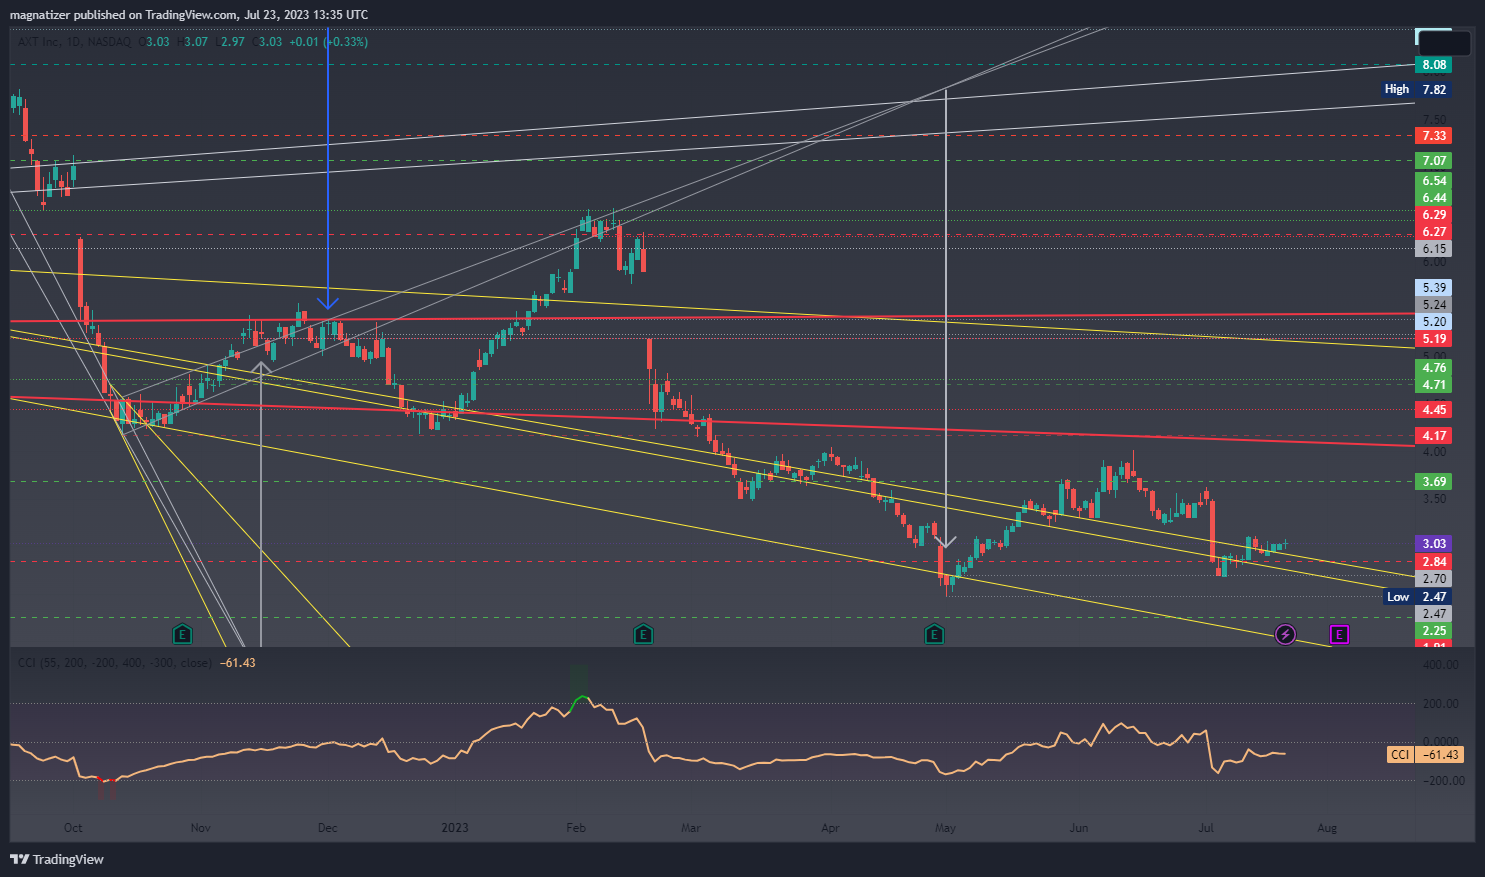
Task: Select the red 5.19 price label
Action: [1434, 339]
